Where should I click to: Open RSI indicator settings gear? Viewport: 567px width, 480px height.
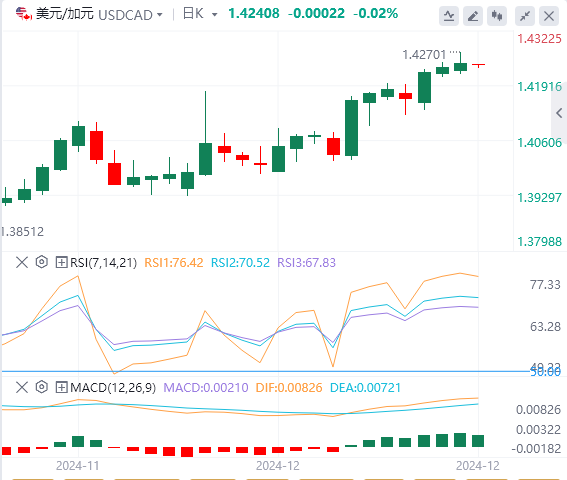[42, 262]
